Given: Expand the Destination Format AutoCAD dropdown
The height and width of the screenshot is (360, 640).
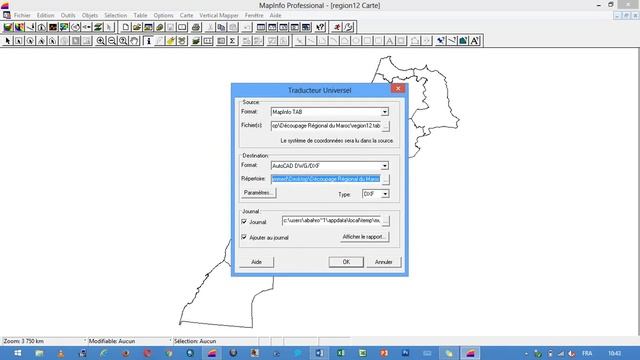Looking at the screenshot, I should [x=384, y=166].
